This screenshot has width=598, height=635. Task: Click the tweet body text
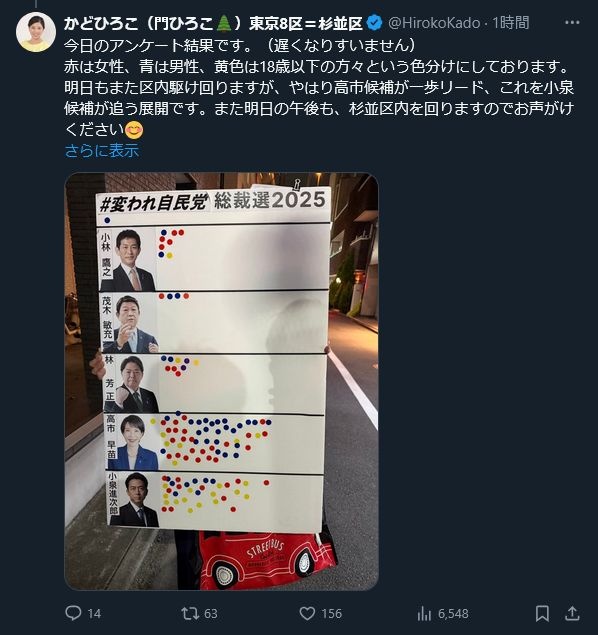pos(319,87)
